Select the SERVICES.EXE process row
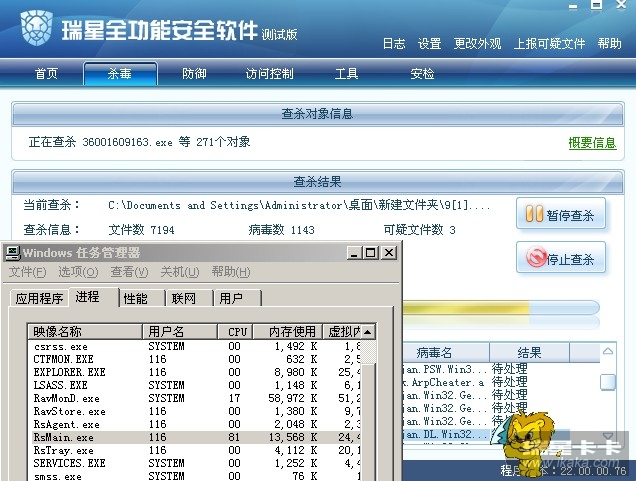The height and width of the screenshot is (481, 636). point(194,463)
